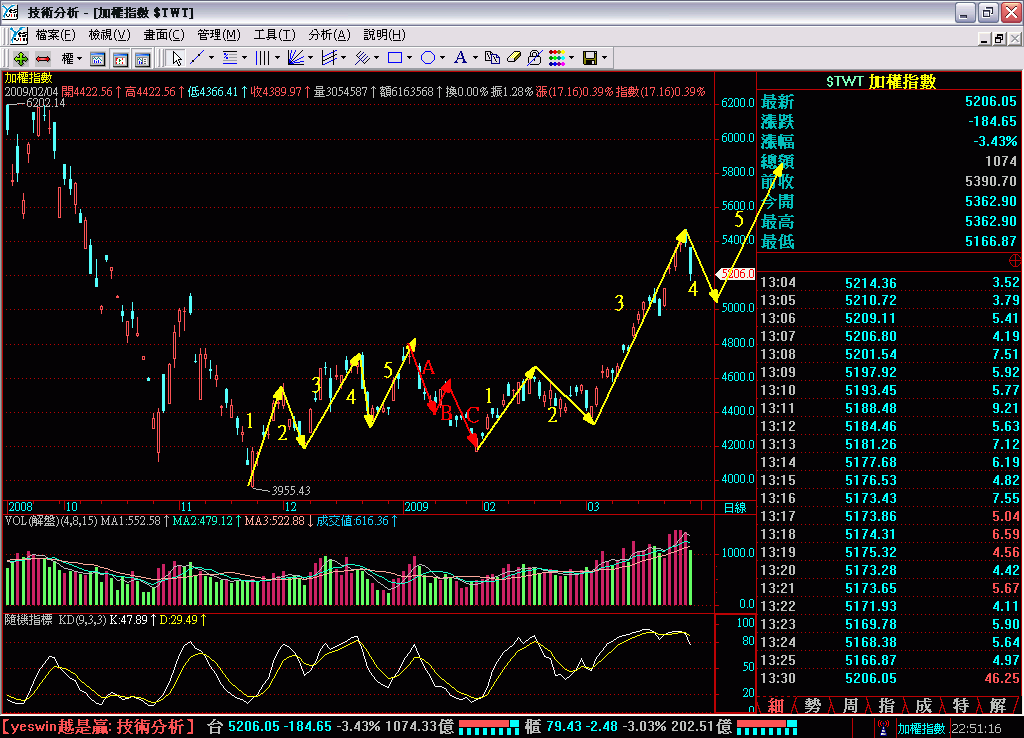Expand the trend line tool dropdown arrow
Image resolution: width=1024 pixels, height=738 pixels.
(x=211, y=58)
